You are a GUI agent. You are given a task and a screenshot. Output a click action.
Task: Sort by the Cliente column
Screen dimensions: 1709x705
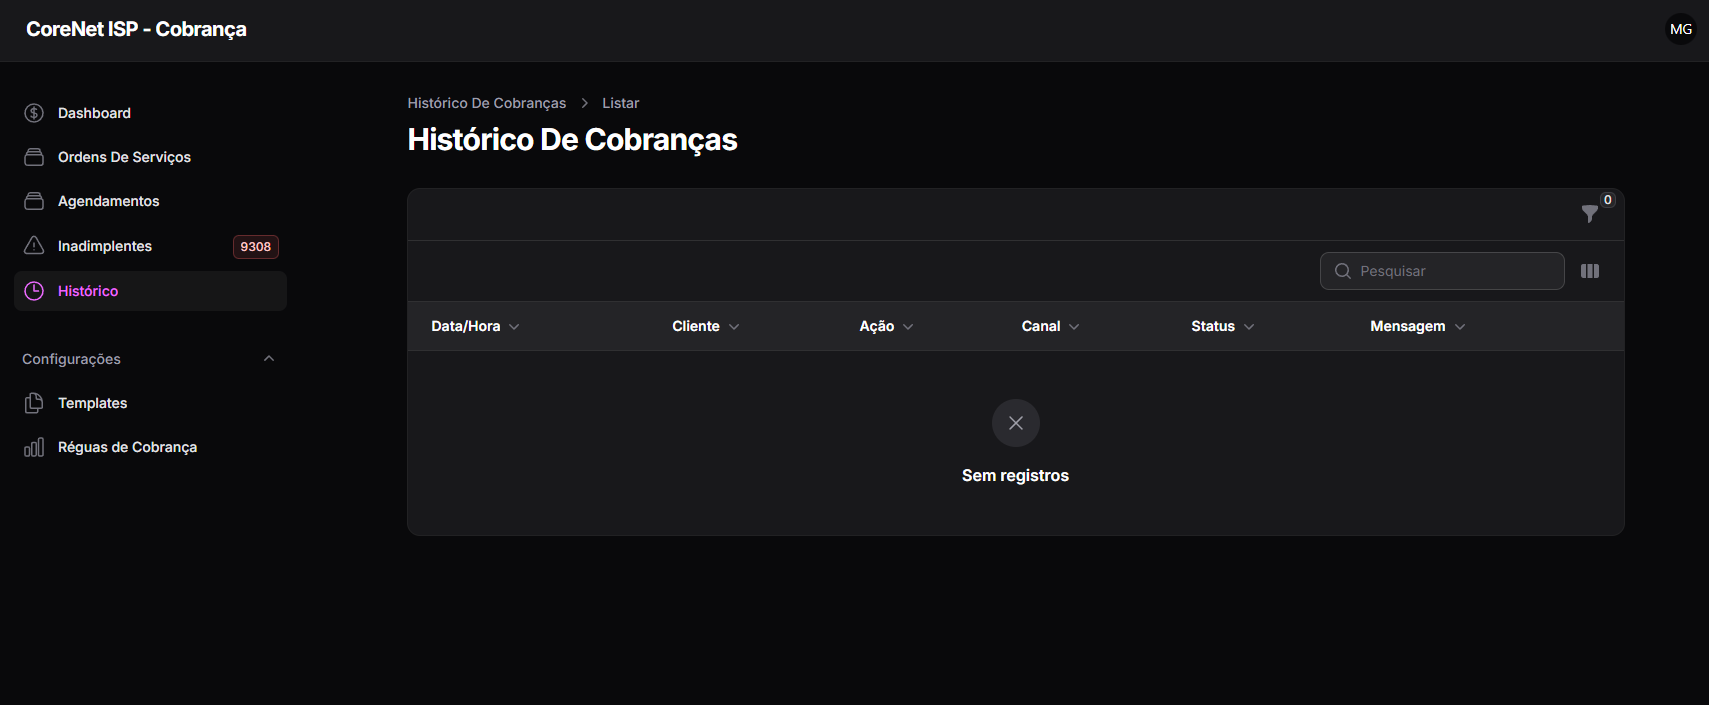tap(706, 326)
